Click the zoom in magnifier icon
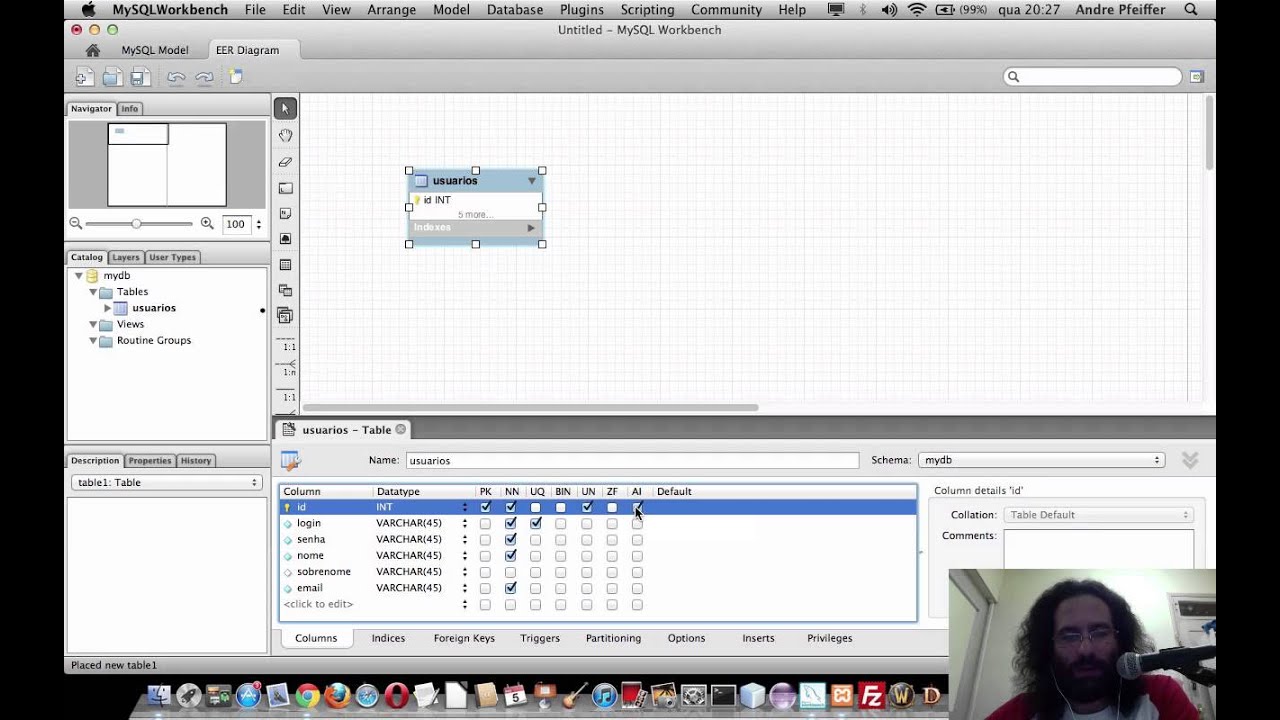 tap(207, 224)
